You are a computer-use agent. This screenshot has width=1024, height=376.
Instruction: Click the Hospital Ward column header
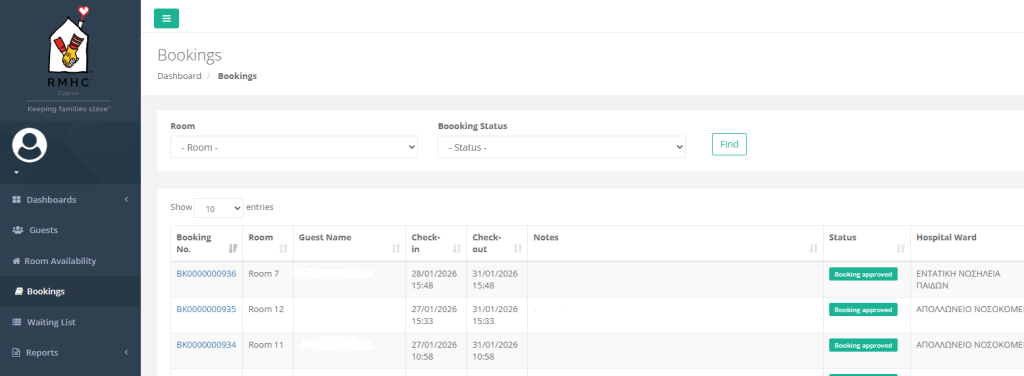click(946, 238)
